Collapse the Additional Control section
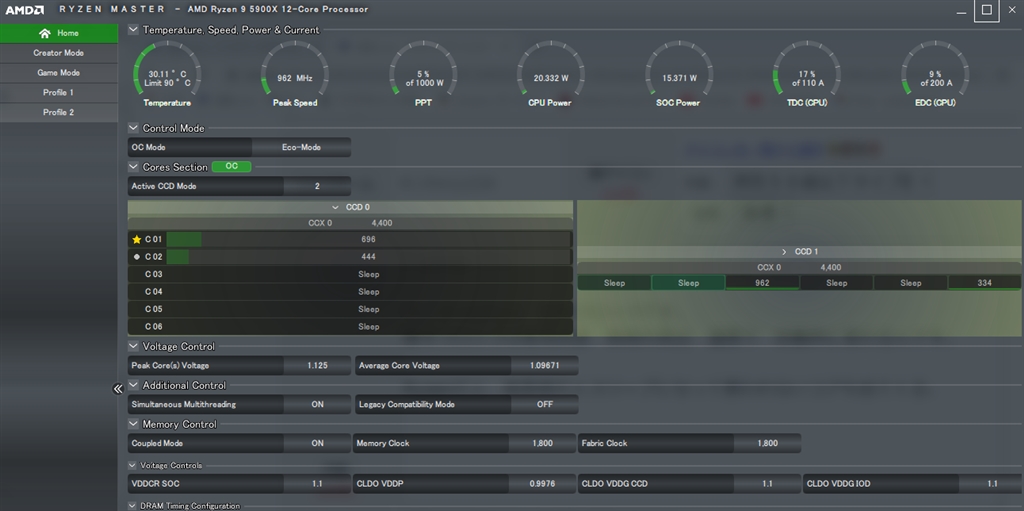Viewport: 1024px width, 511px height. pos(133,386)
